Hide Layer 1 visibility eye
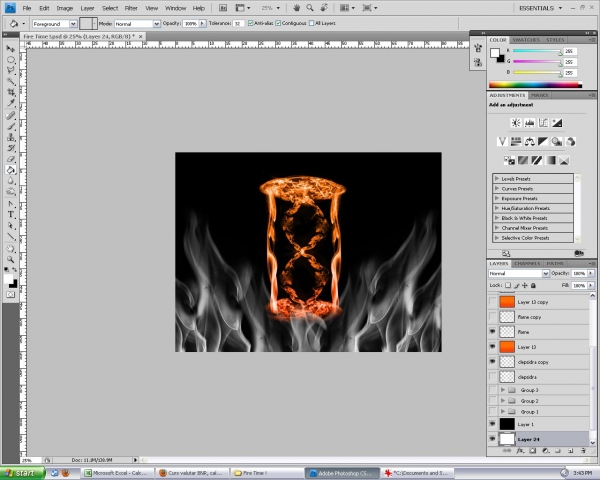 click(492, 424)
